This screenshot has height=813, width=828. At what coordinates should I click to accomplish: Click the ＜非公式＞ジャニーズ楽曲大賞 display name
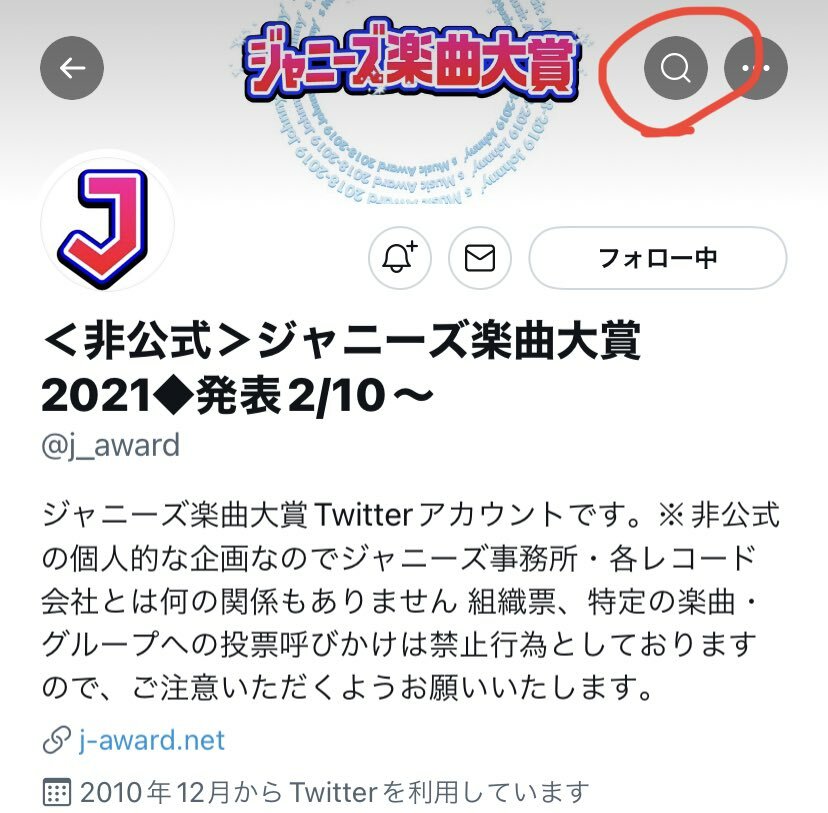[x=342, y=341]
